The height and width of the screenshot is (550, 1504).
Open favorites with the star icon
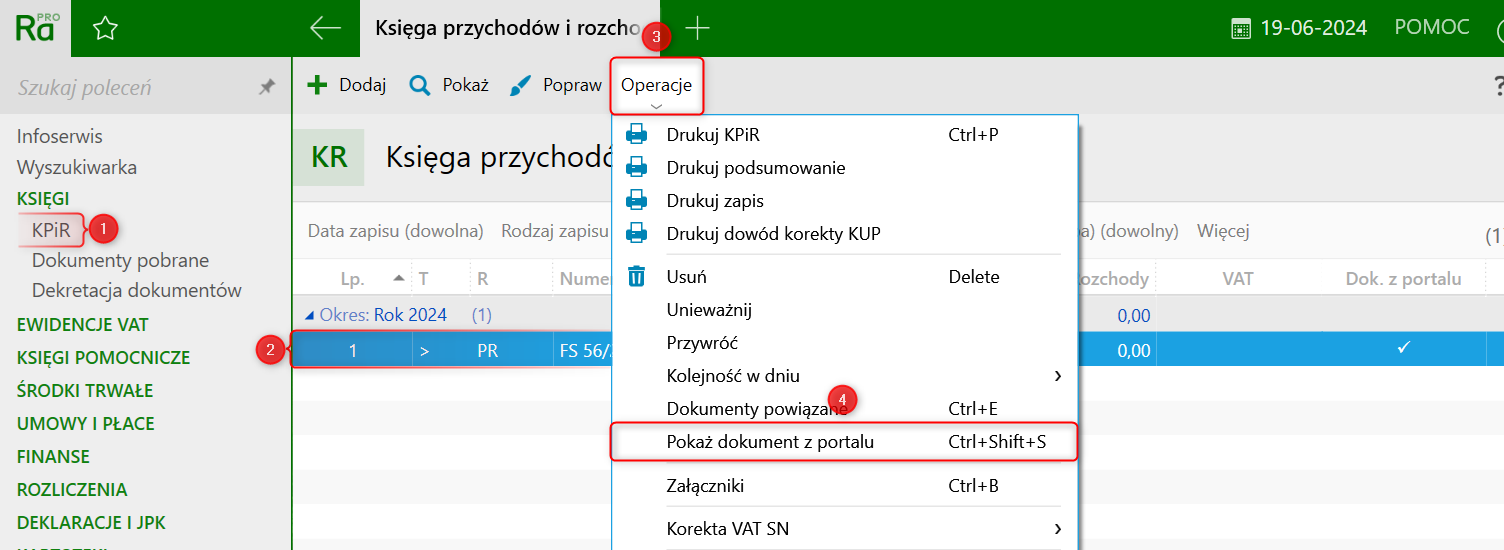105,29
